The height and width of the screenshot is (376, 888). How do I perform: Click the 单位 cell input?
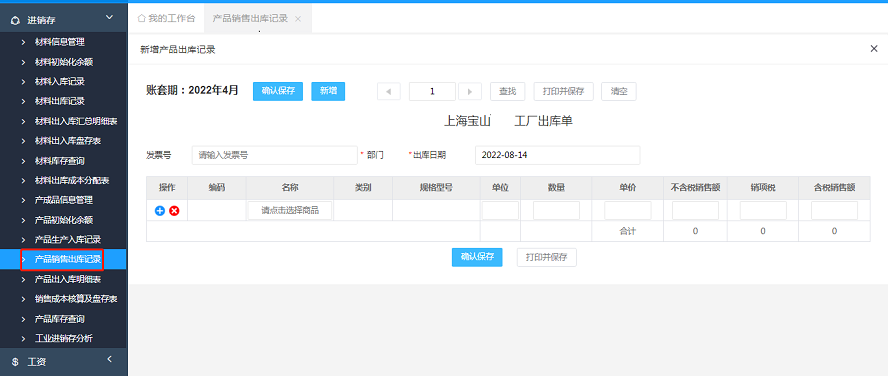click(x=500, y=211)
